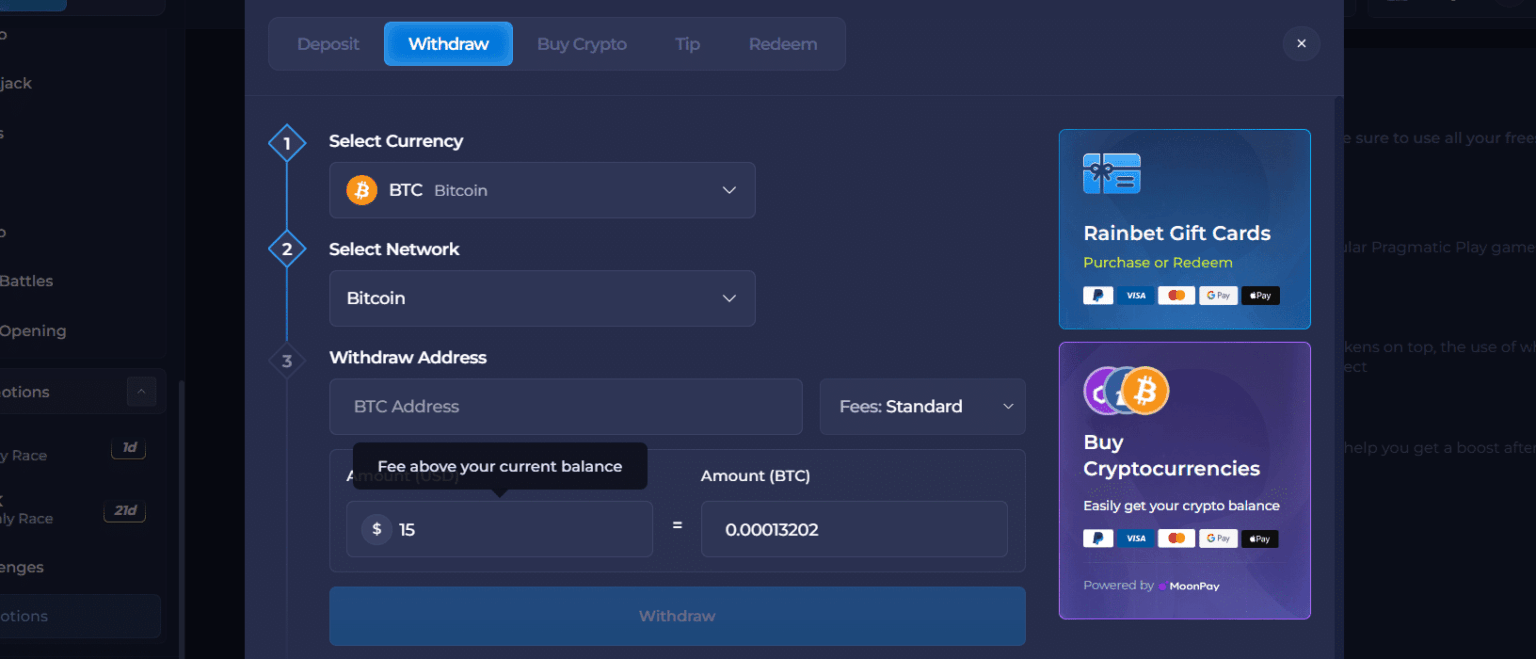
Task: Click the dollar sign icon in amount field
Action: (376, 529)
